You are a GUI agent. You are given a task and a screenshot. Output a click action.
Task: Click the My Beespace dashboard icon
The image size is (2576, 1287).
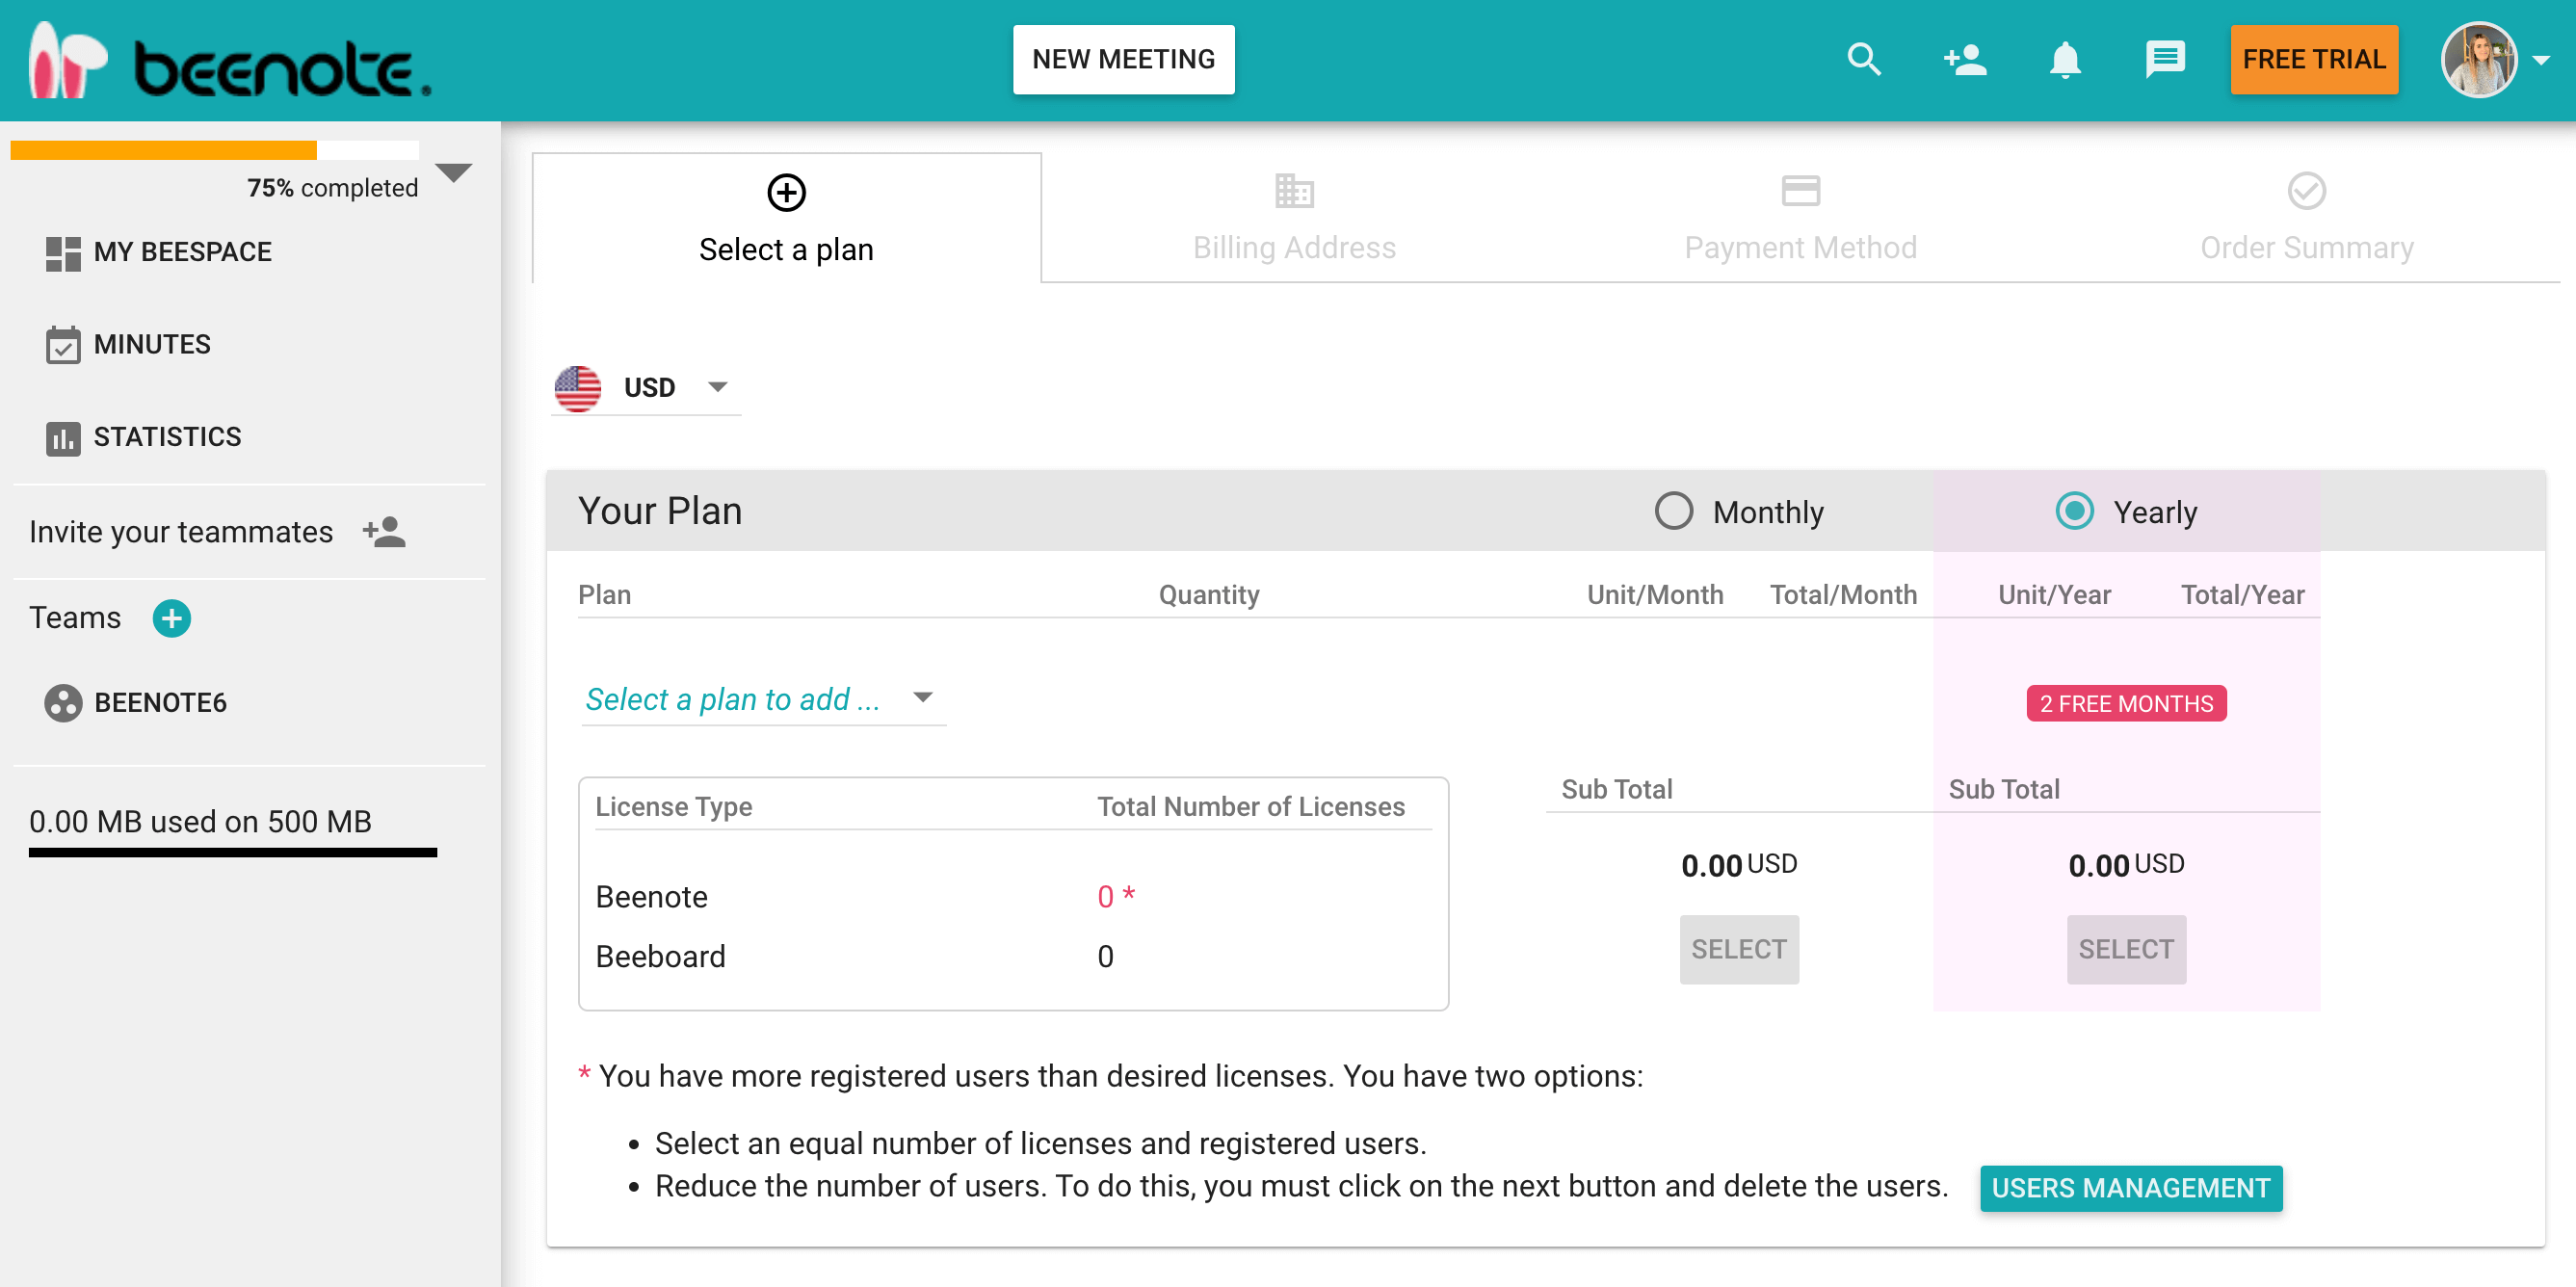[63, 253]
